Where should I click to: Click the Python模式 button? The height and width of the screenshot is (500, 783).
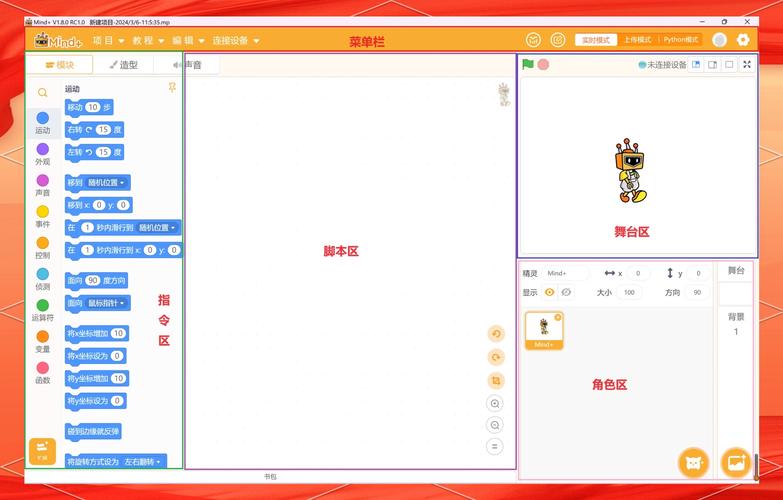[681, 40]
